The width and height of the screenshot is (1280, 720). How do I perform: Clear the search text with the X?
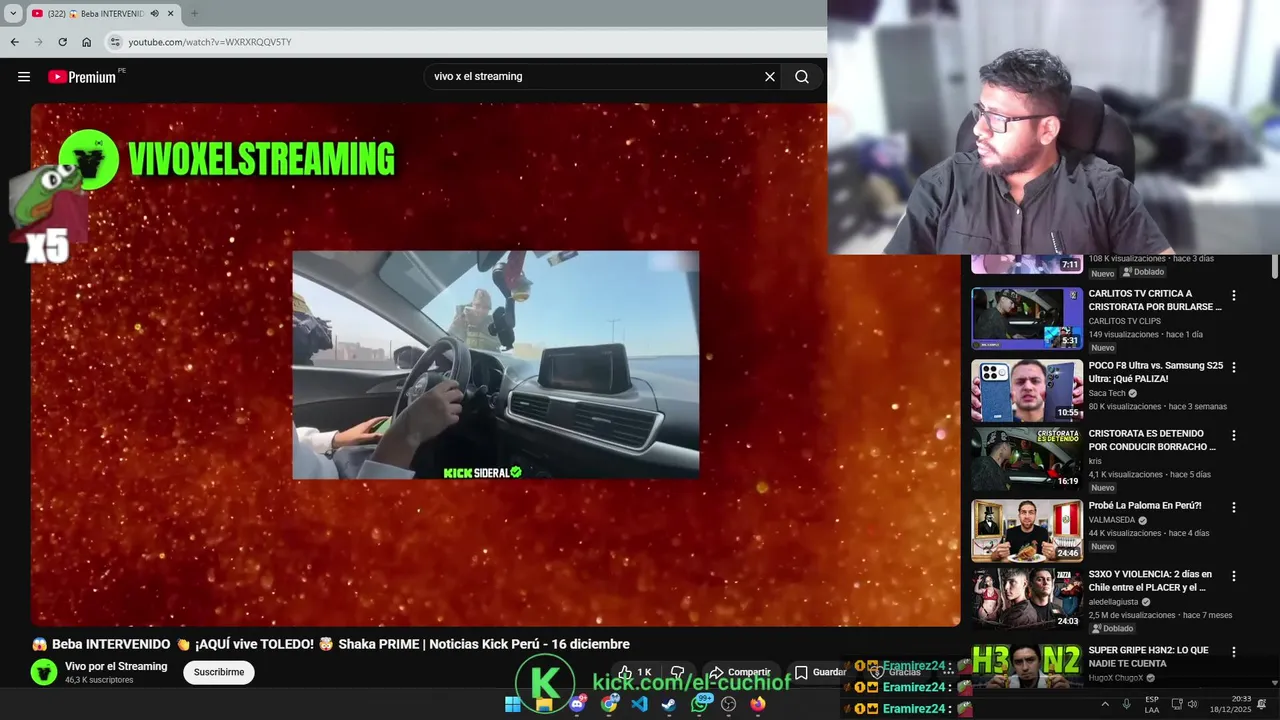pyautogui.click(x=770, y=77)
